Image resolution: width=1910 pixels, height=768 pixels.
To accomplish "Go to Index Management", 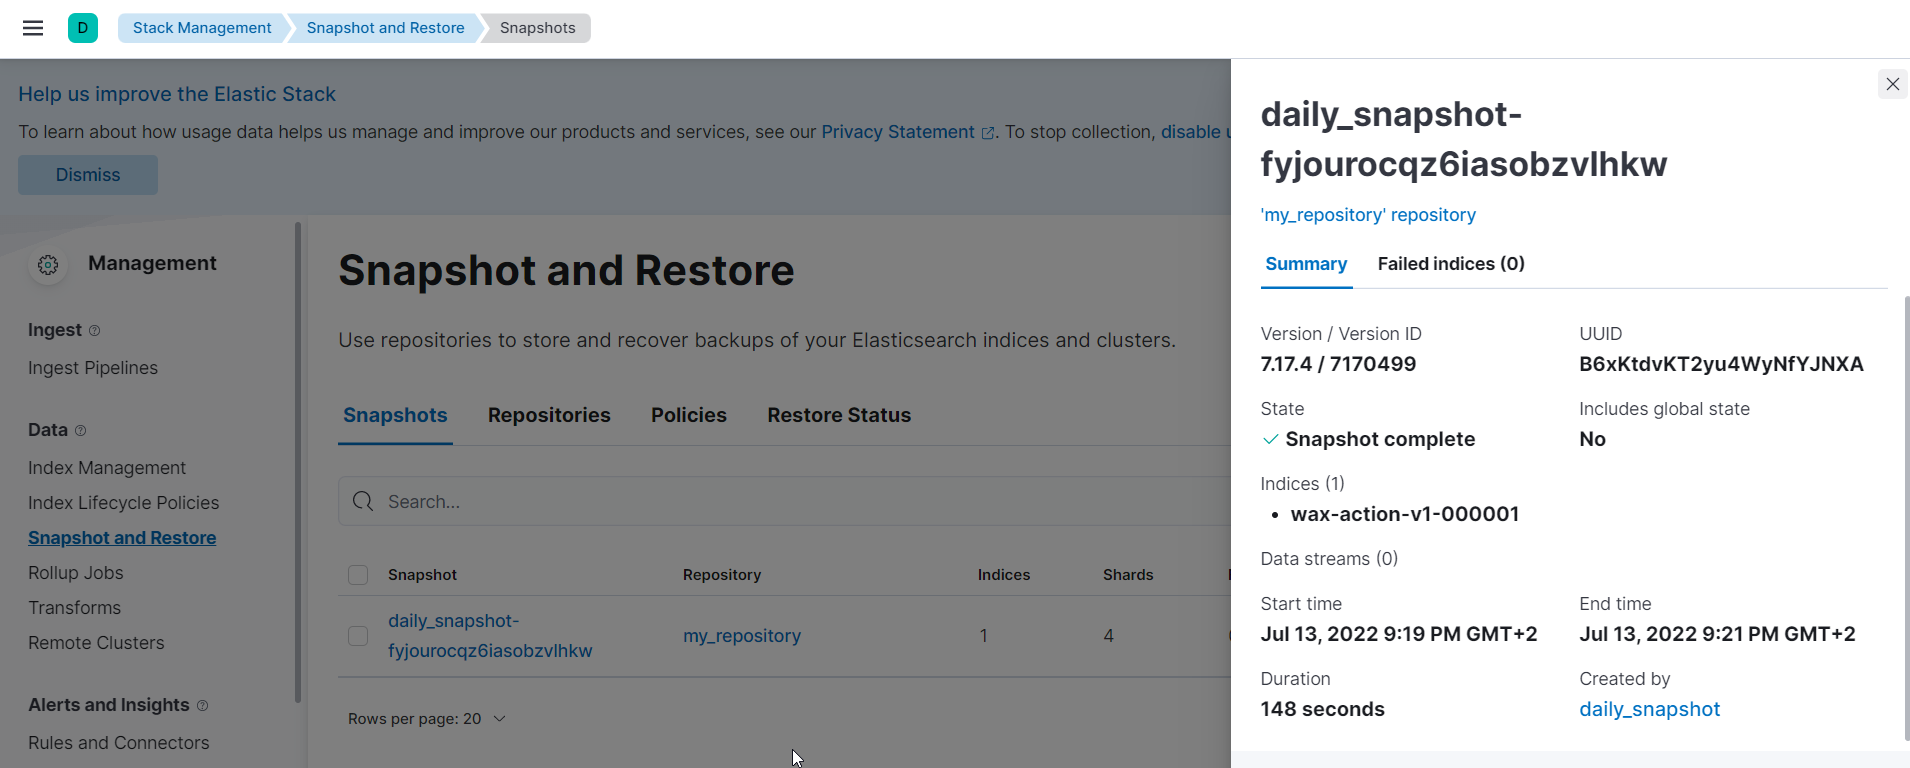I will pyautogui.click(x=107, y=468).
